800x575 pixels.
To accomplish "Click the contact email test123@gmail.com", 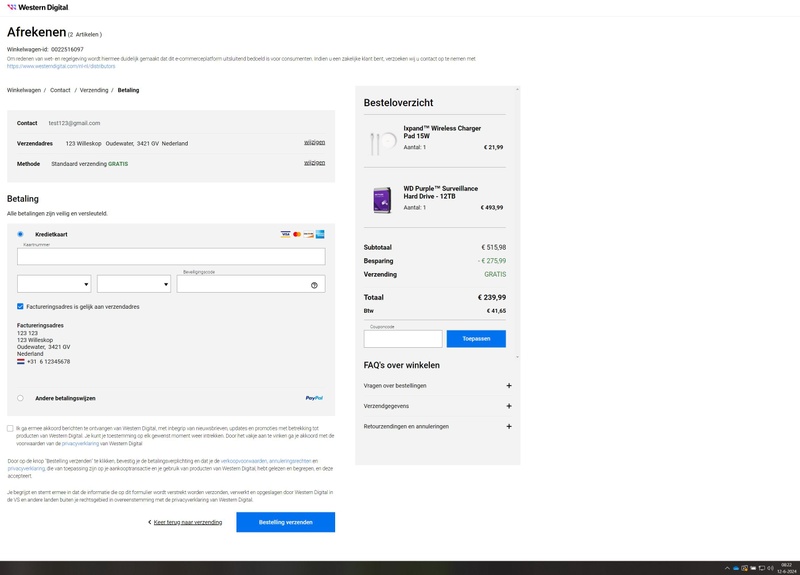I will click(x=74, y=123).
